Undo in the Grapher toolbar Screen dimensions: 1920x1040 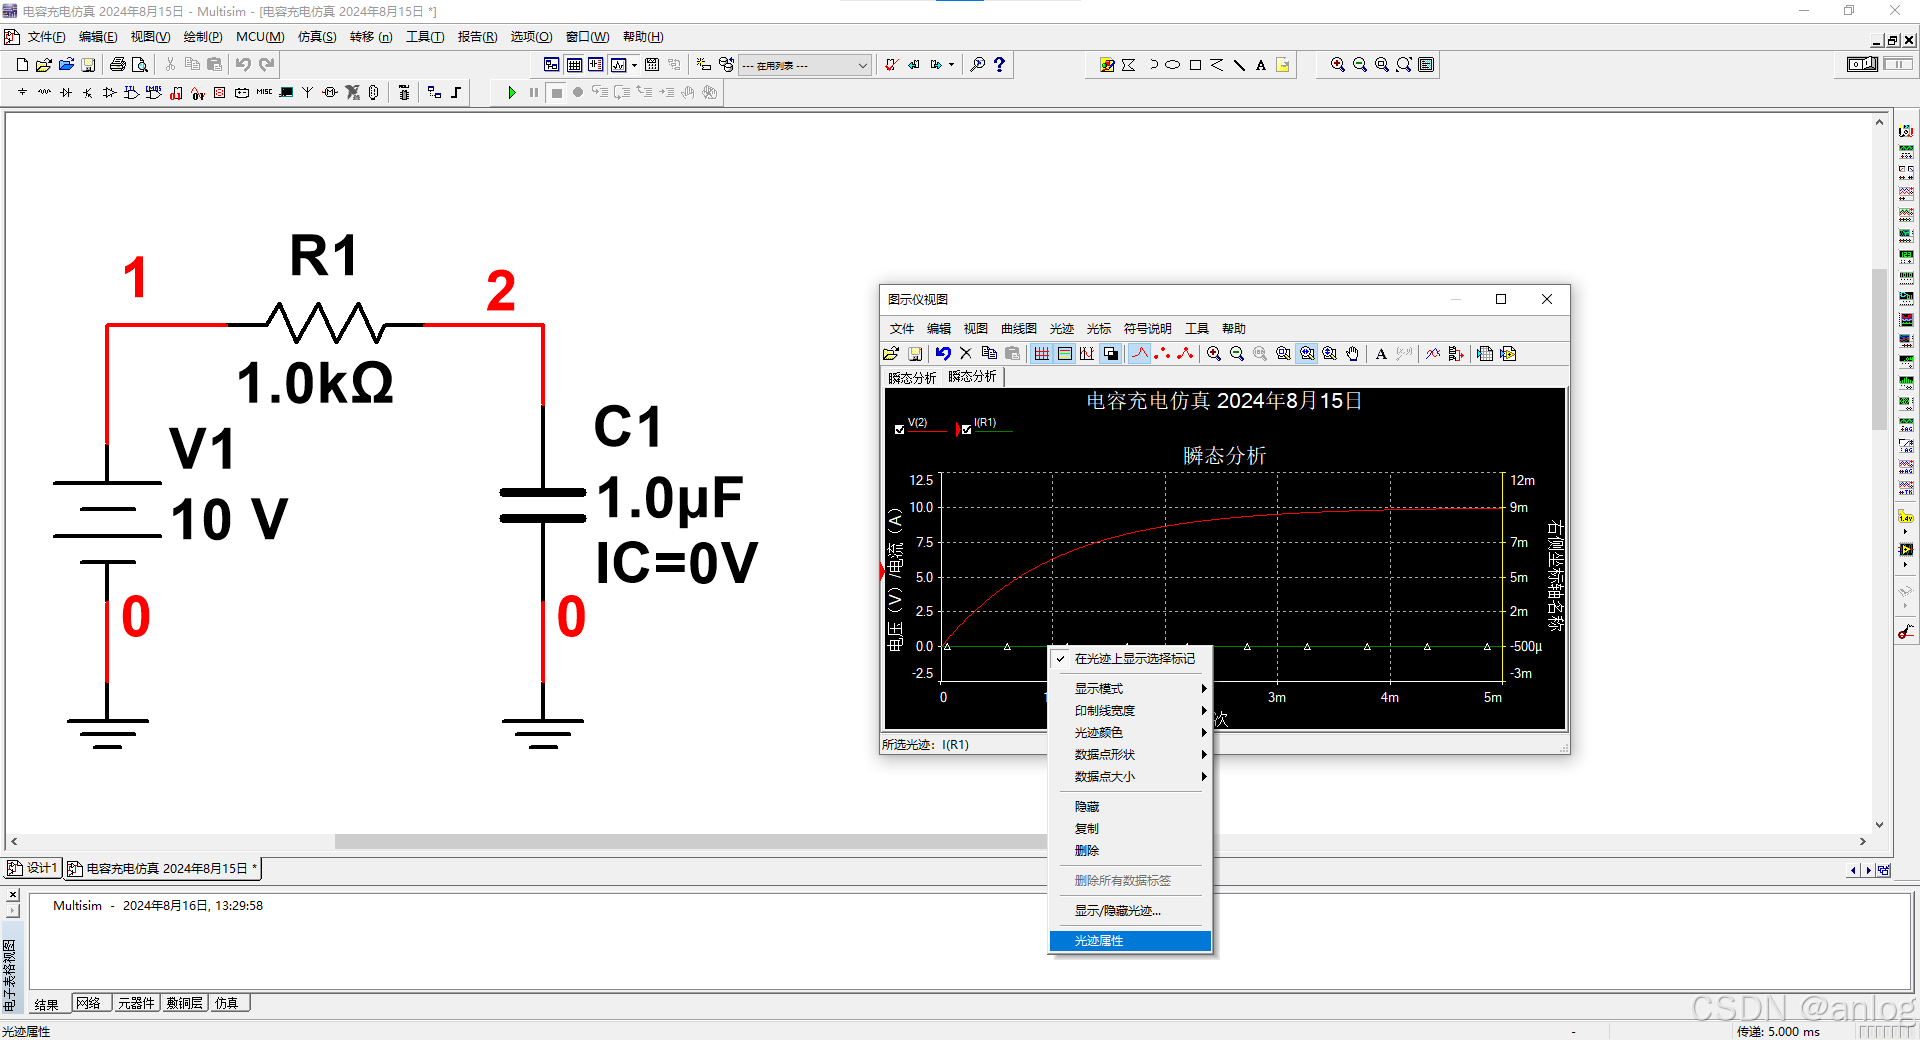point(943,354)
